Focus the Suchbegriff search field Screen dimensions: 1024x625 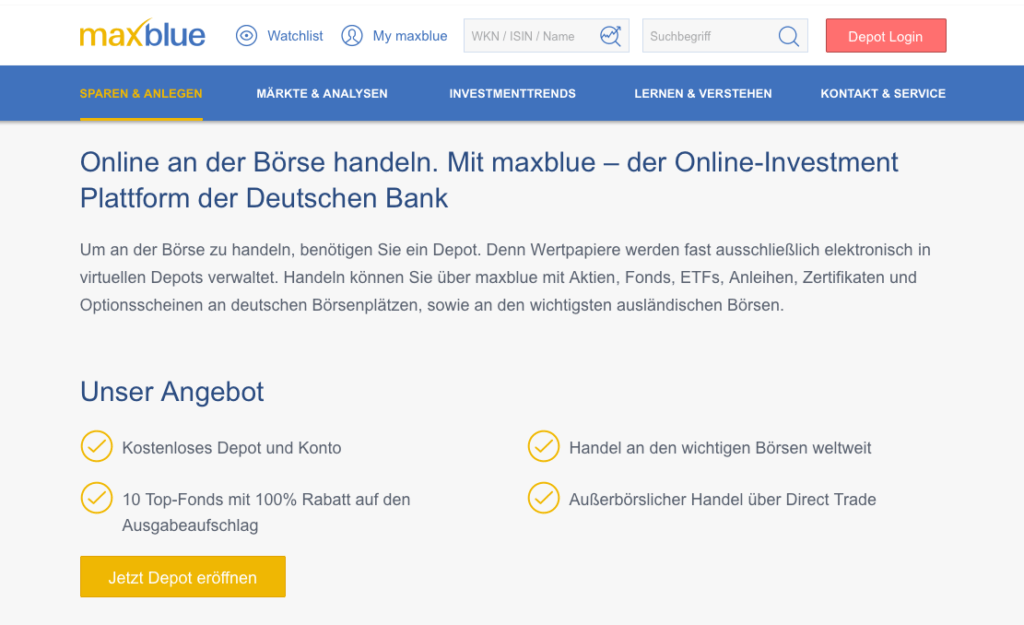coord(725,36)
